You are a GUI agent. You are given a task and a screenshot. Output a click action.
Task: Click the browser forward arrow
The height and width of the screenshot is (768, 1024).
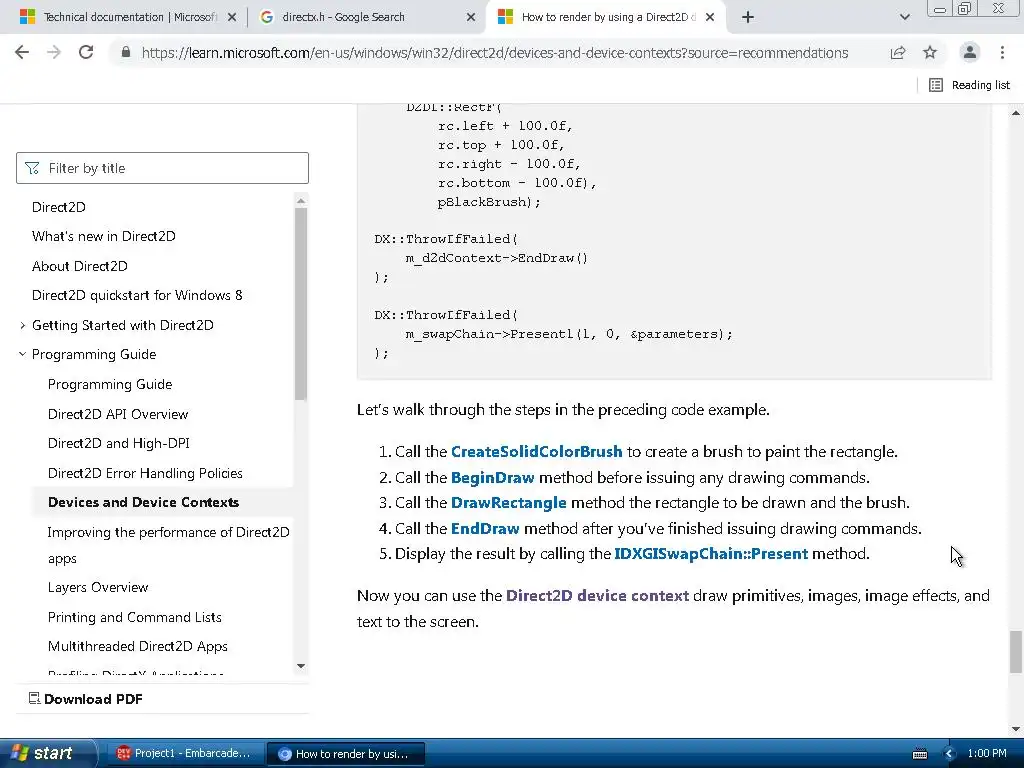click(x=54, y=52)
